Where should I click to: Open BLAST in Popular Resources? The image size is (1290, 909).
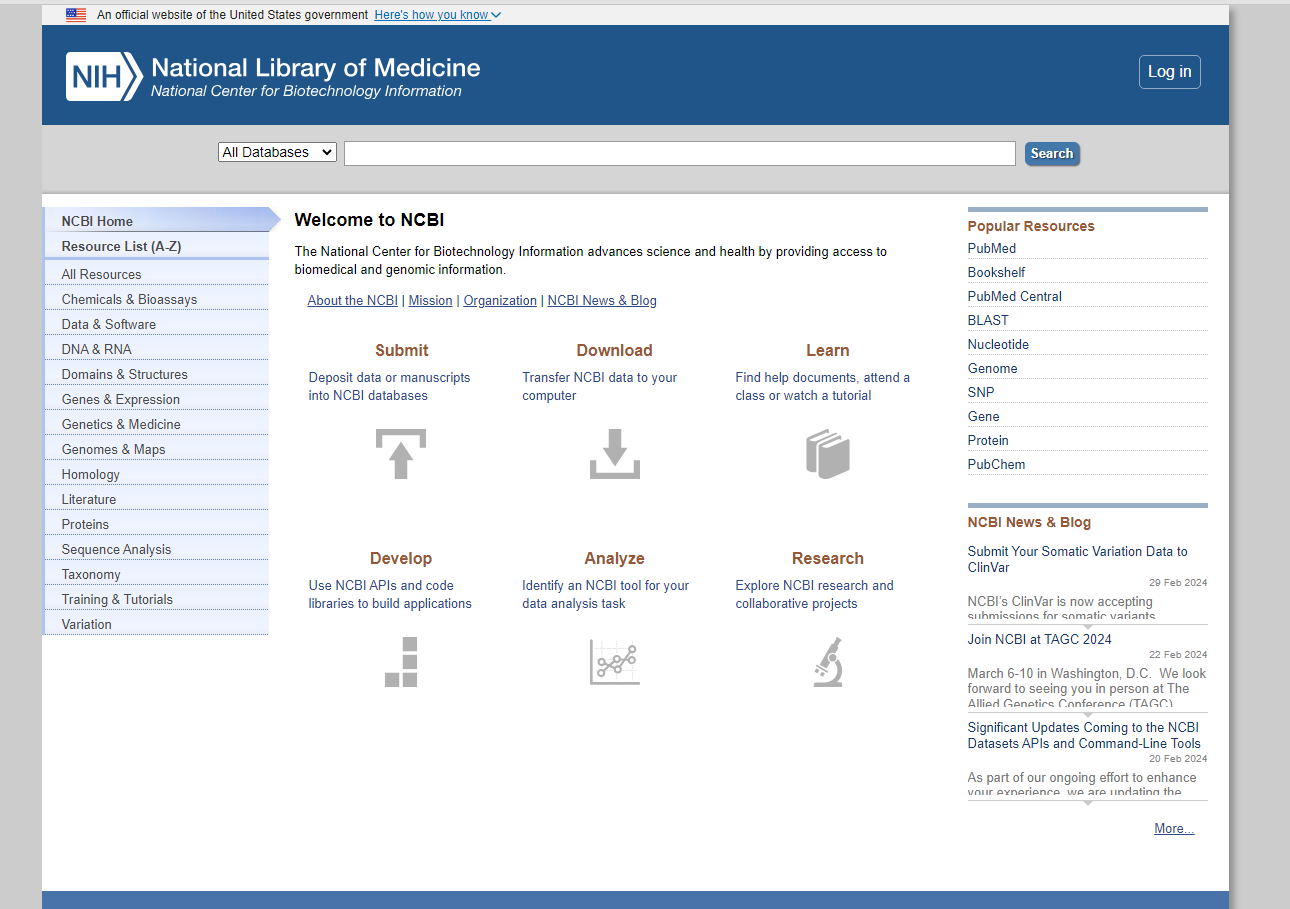[x=988, y=320]
